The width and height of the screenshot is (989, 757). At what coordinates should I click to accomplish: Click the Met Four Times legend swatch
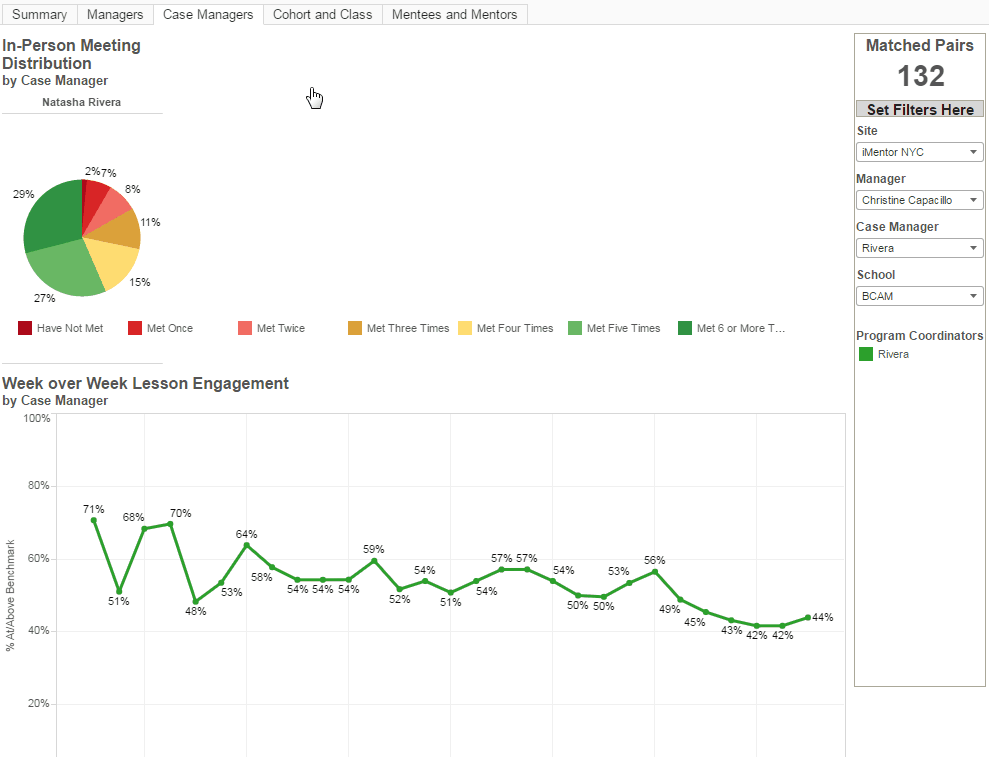click(465, 328)
